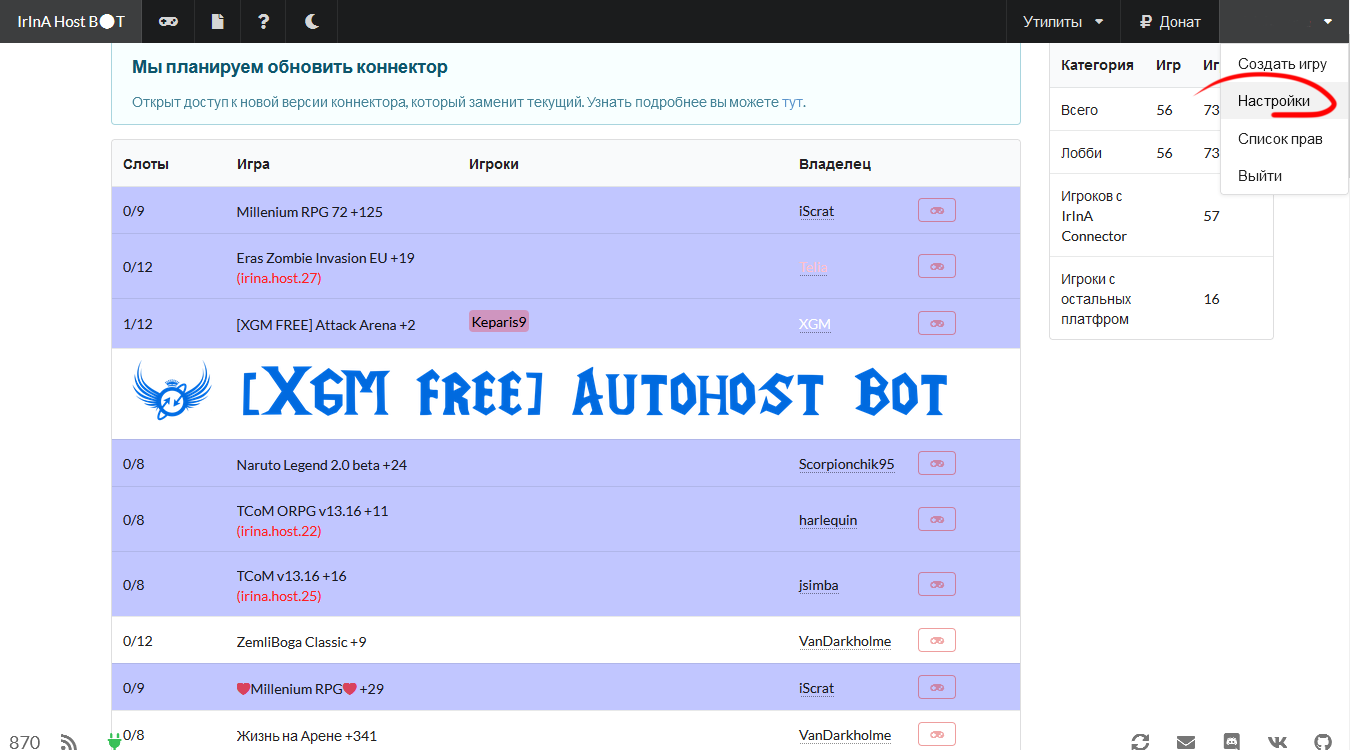The height and width of the screenshot is (750, 1350).
Task: Select game ZemliBoga Classic +9
Action: point(302,641)
